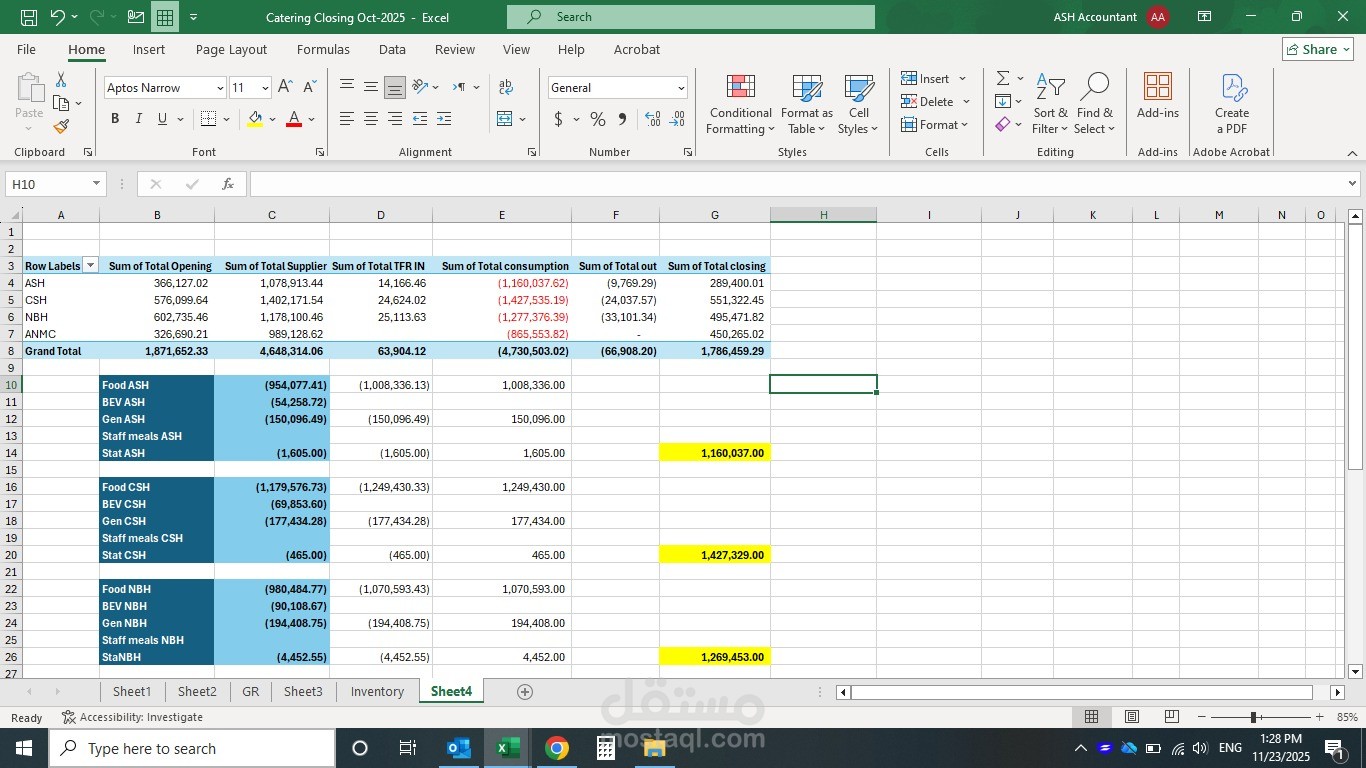Toggle Underline formatting
Screen dimensions: 1366x768
pos(162,119)
